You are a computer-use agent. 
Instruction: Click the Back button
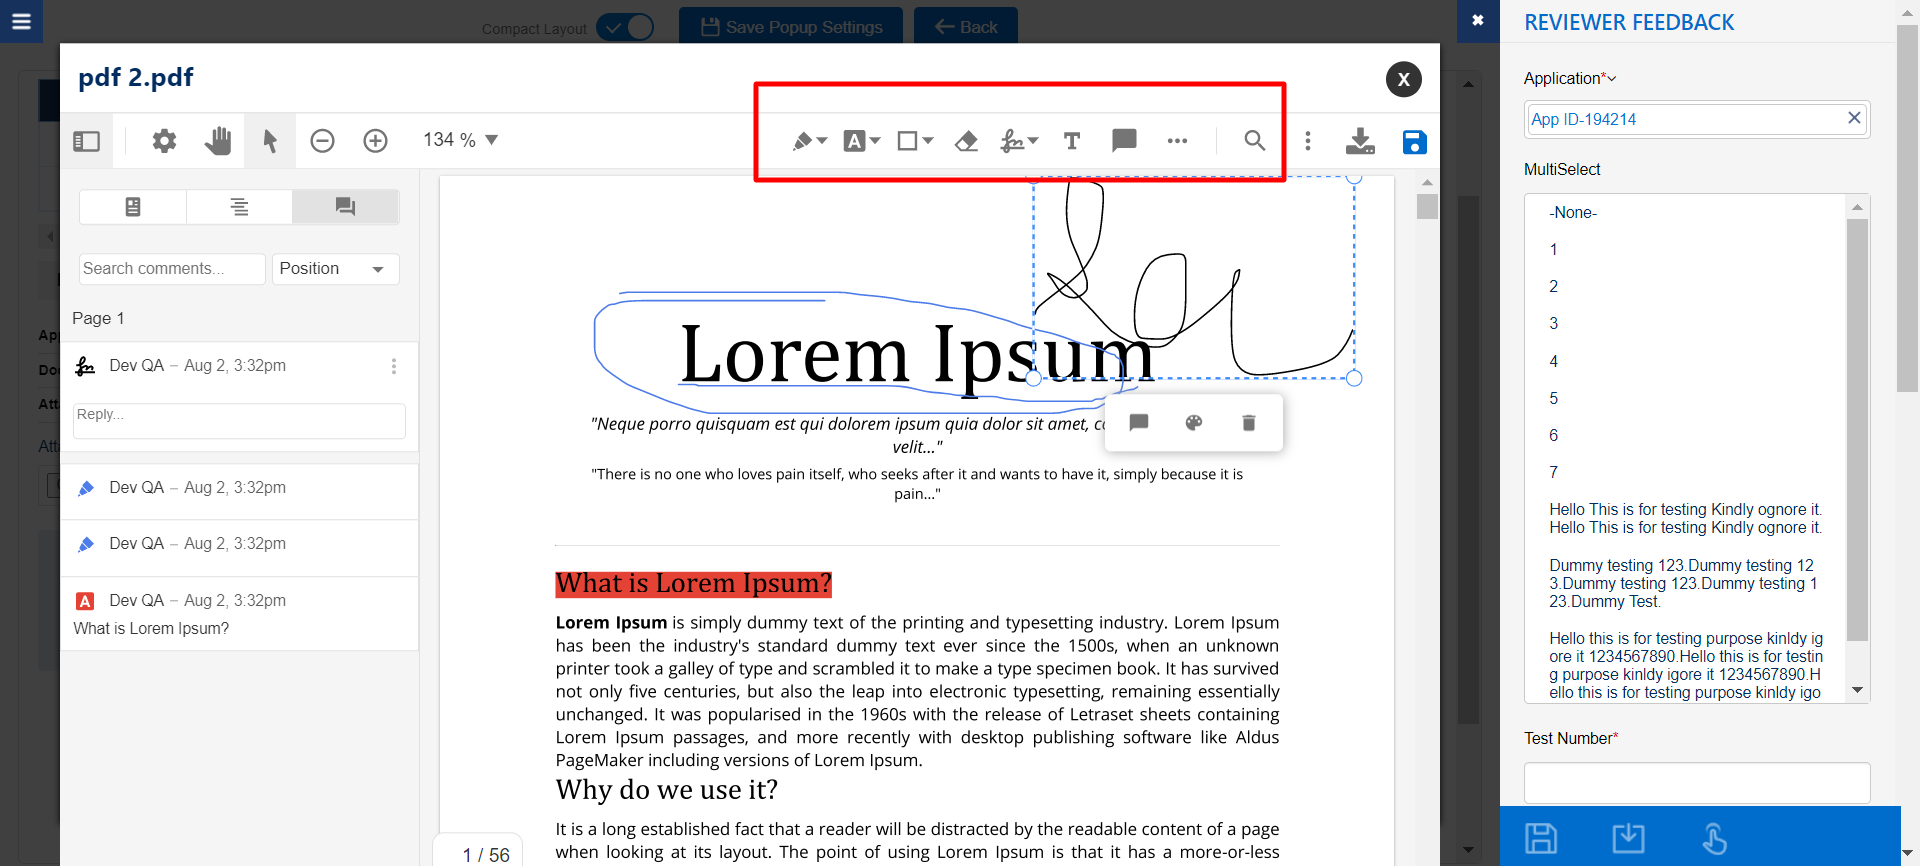tap(966, 27)
